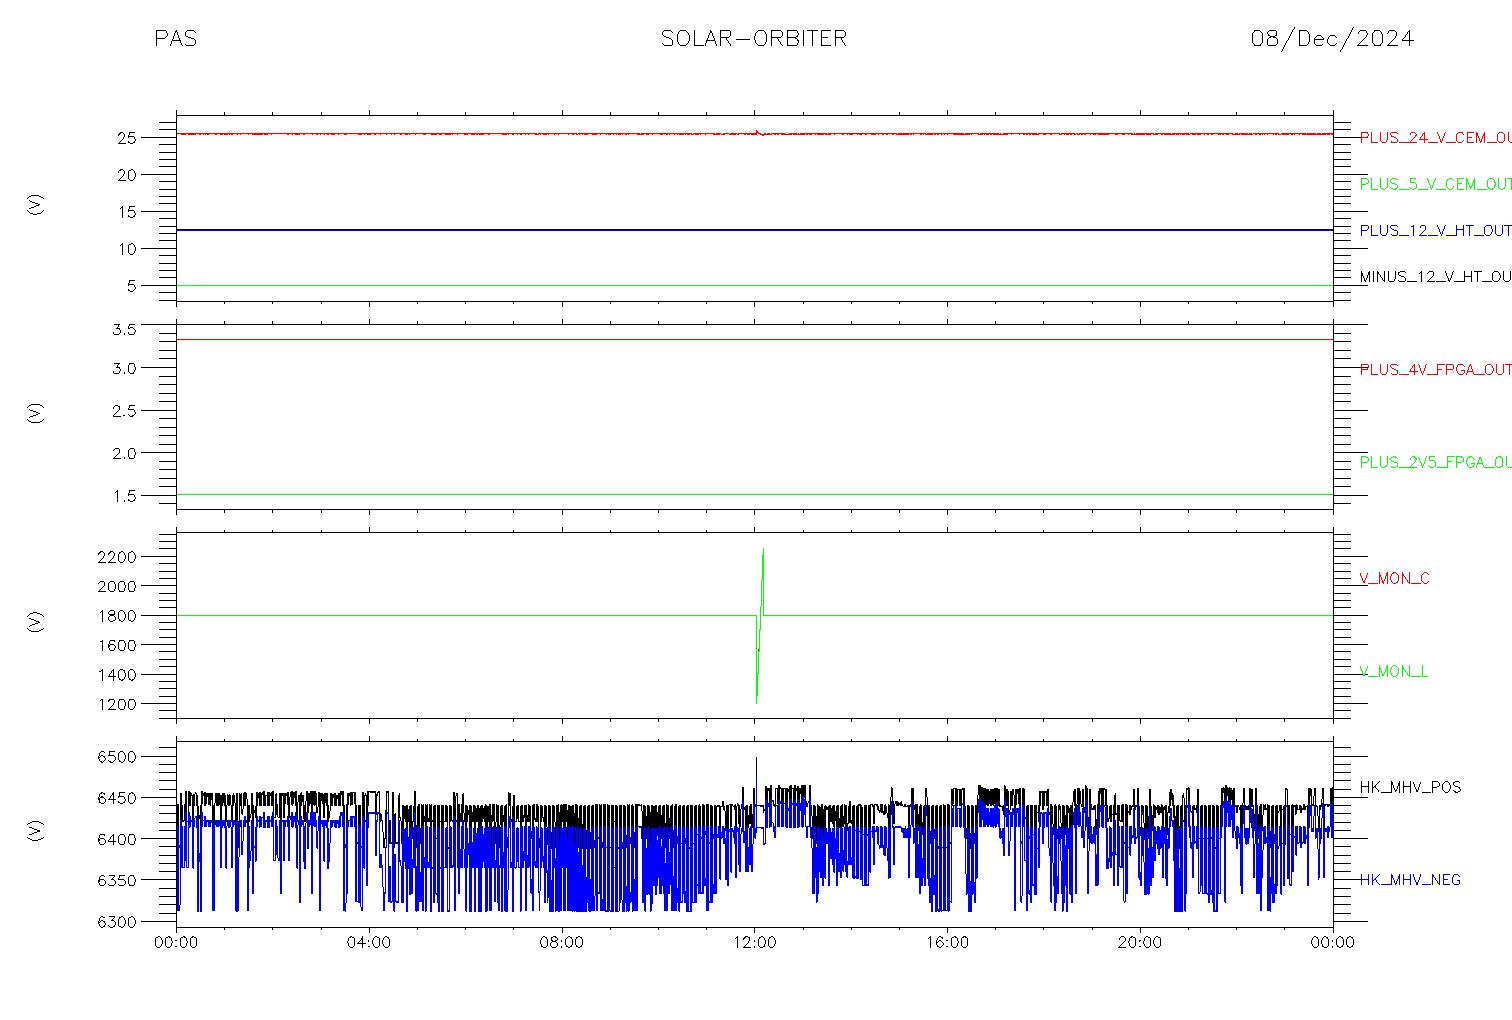This screenshot has height=1020, width=1512.
Task: Click the date 08/Dec/2024
Action: (x=1332, y=38)
